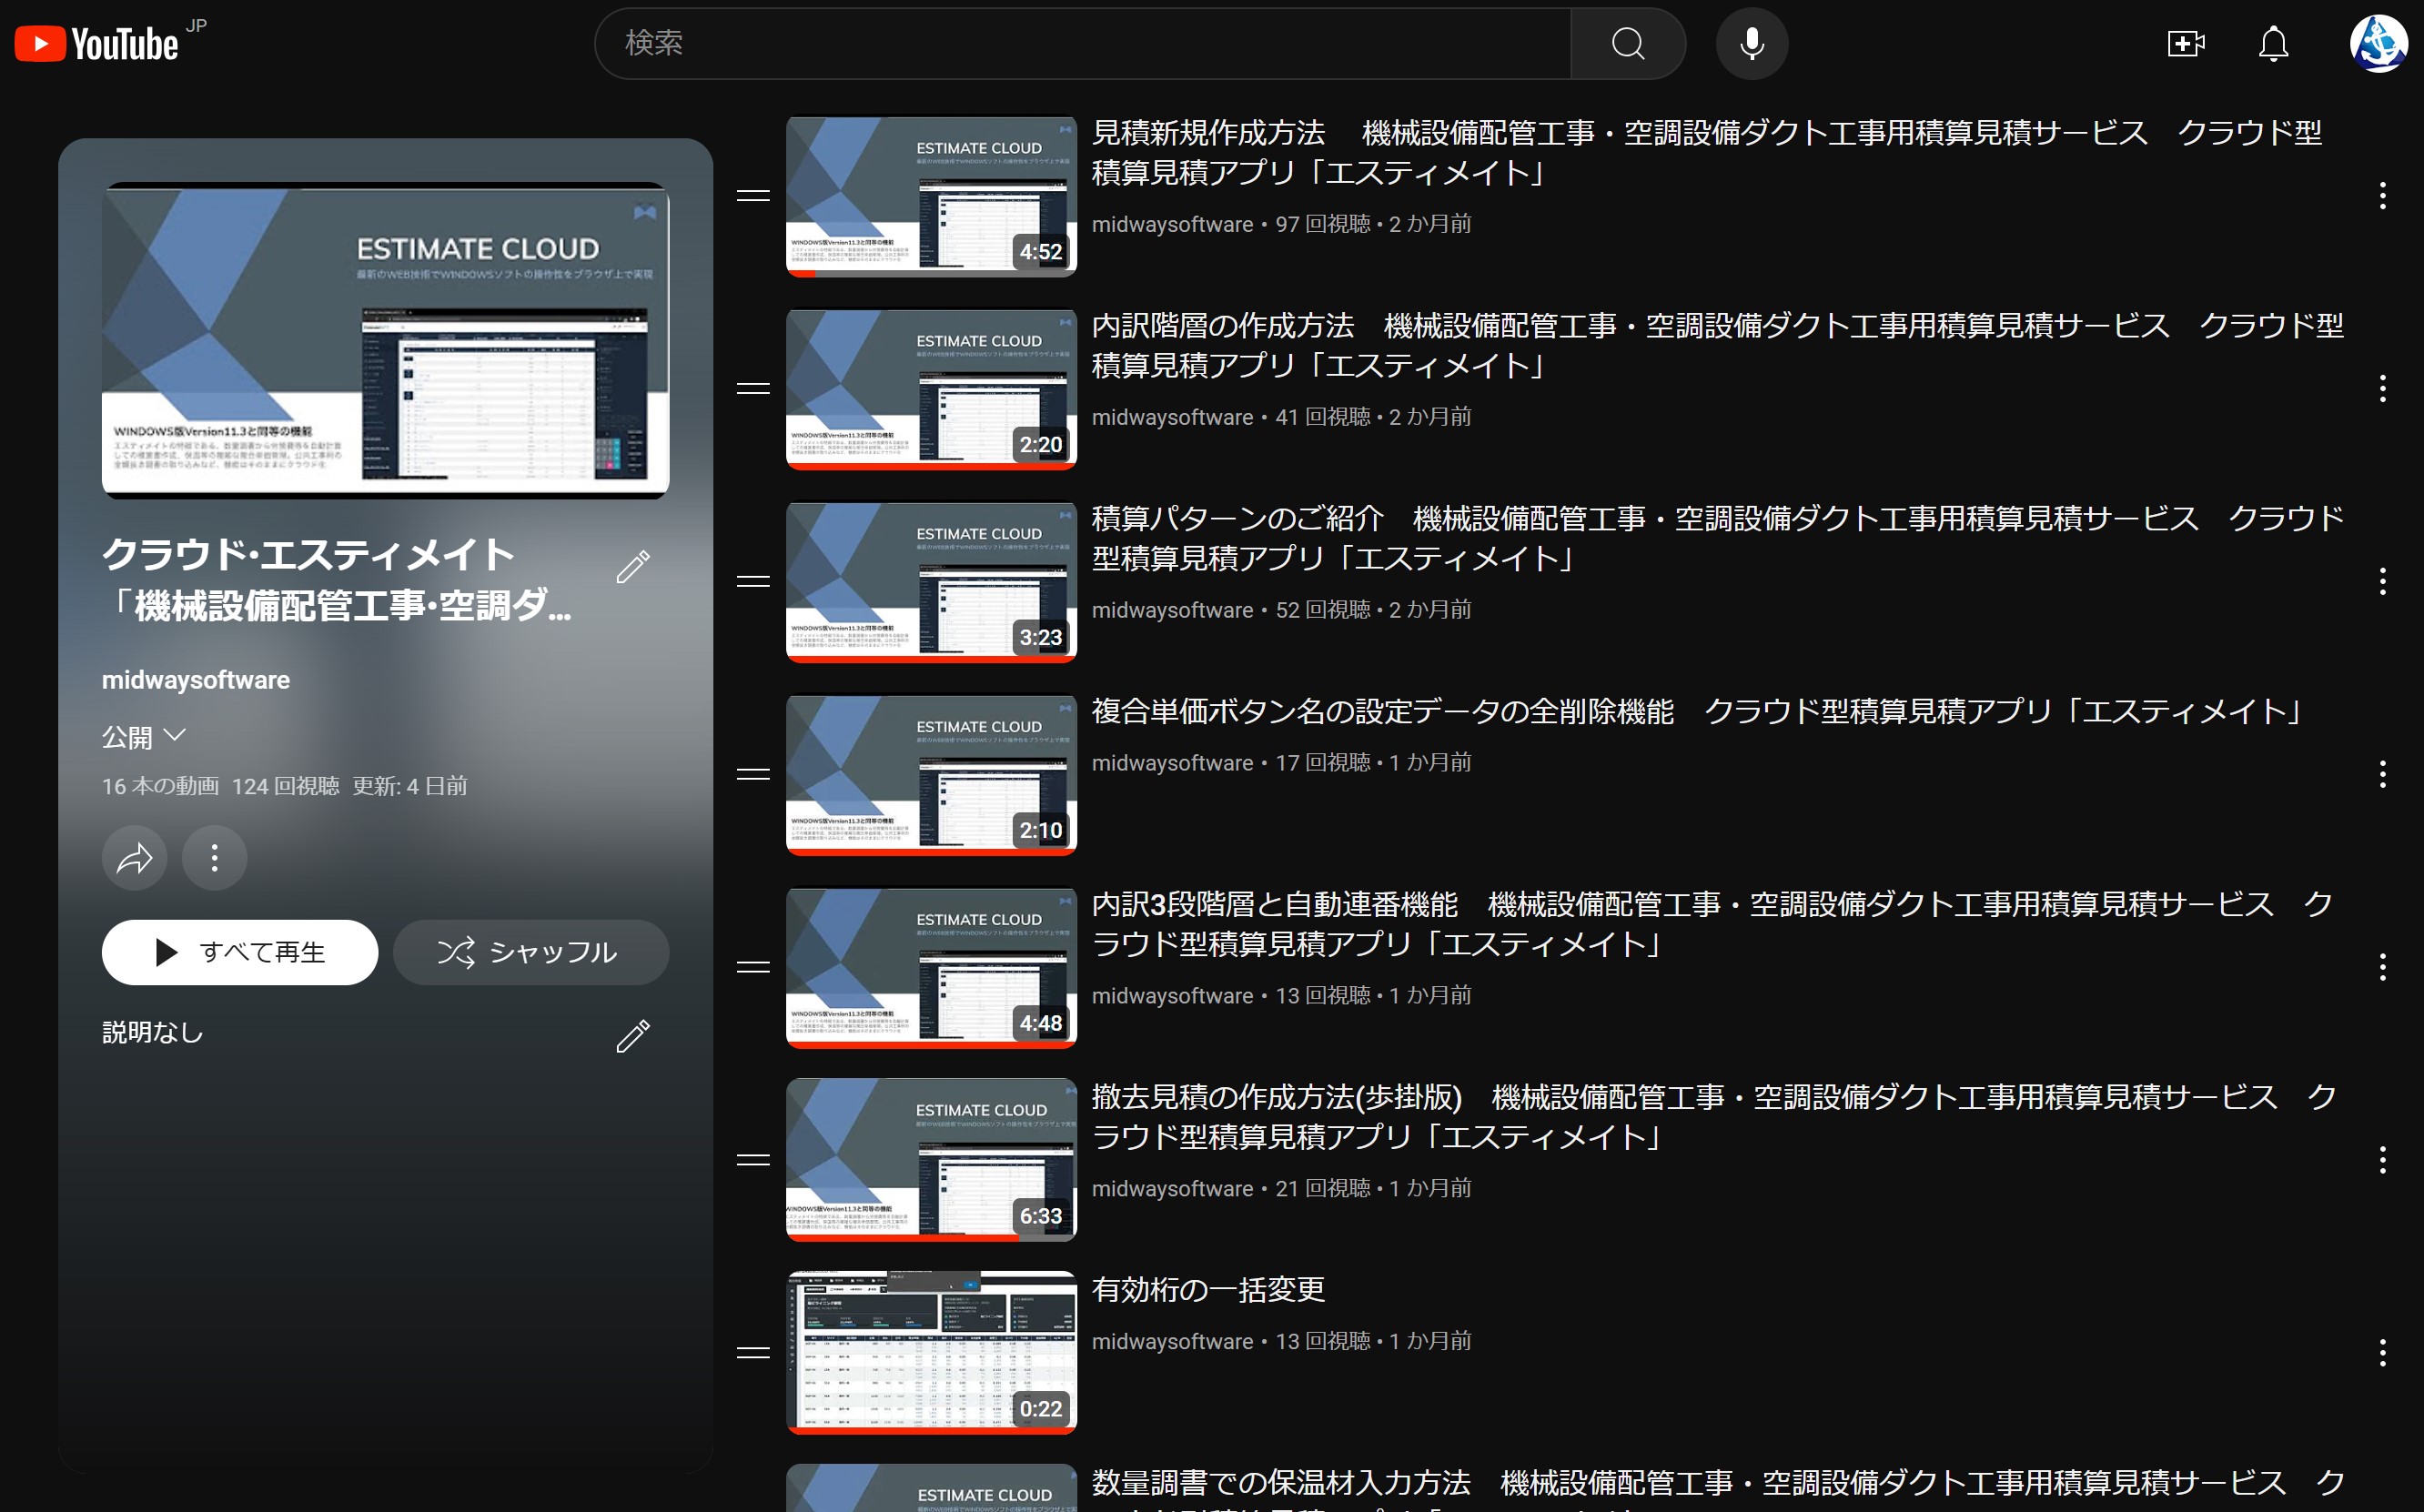2424x1512 pixels.
Task: Share the playlist with the arrow icon
Action: tap(134, 858)
